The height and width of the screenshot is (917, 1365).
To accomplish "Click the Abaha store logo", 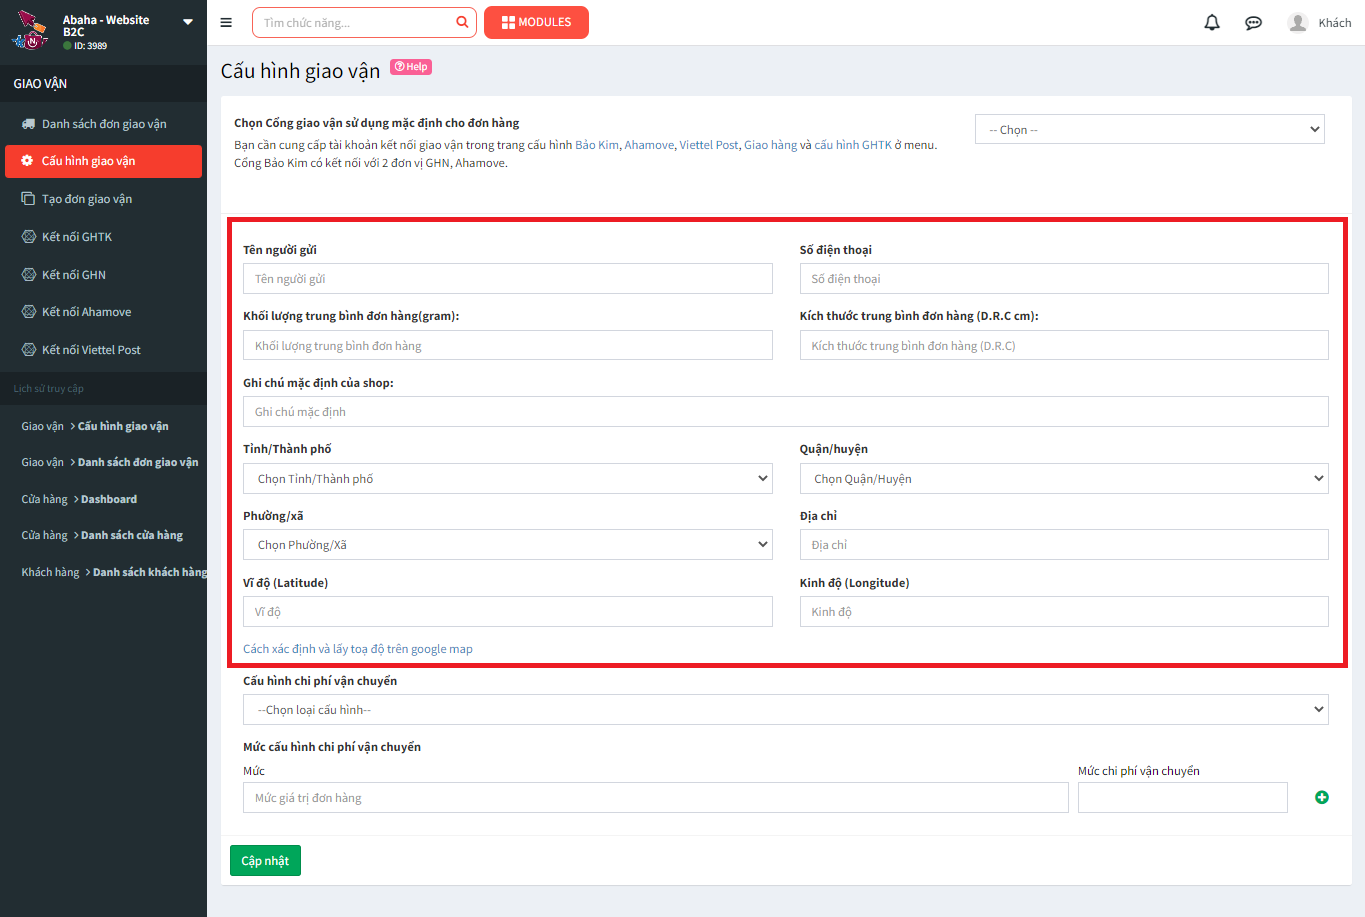I will 30,31.
